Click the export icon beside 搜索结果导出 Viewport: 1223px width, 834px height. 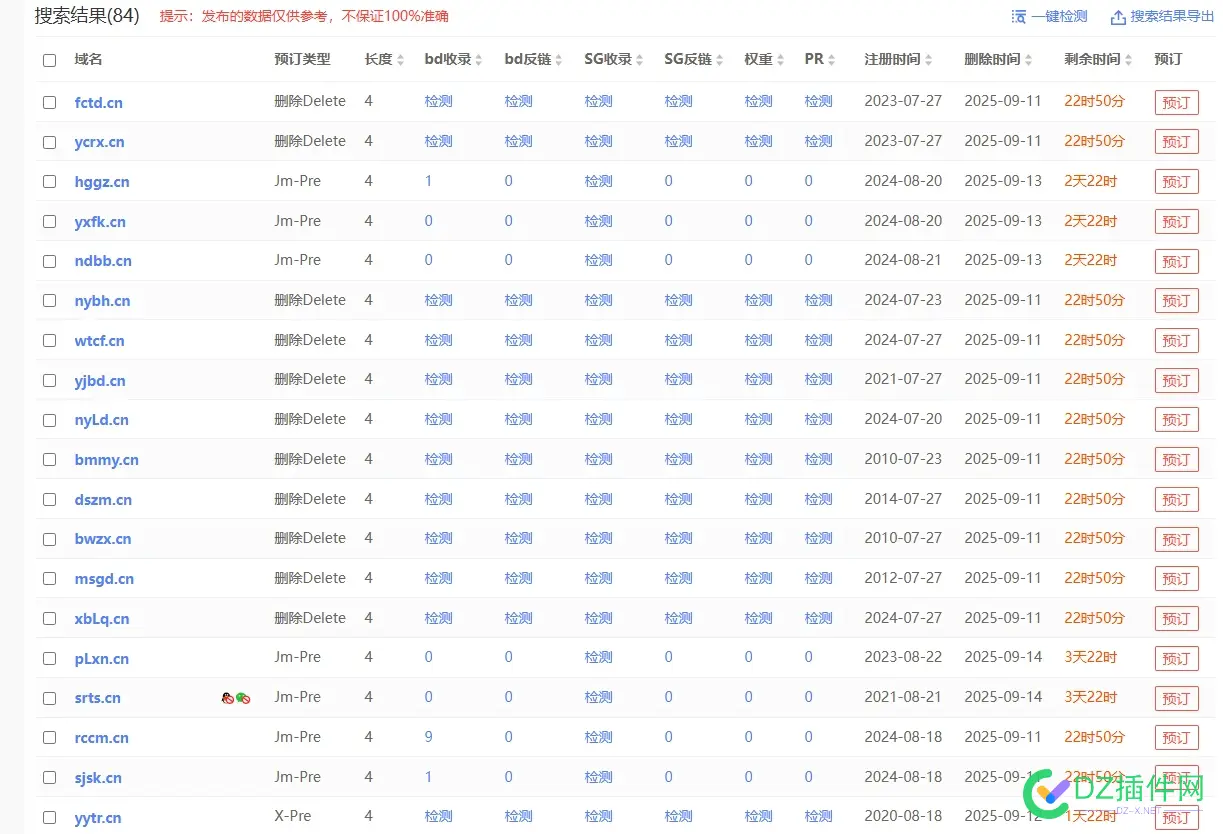tap(1118, 16)
